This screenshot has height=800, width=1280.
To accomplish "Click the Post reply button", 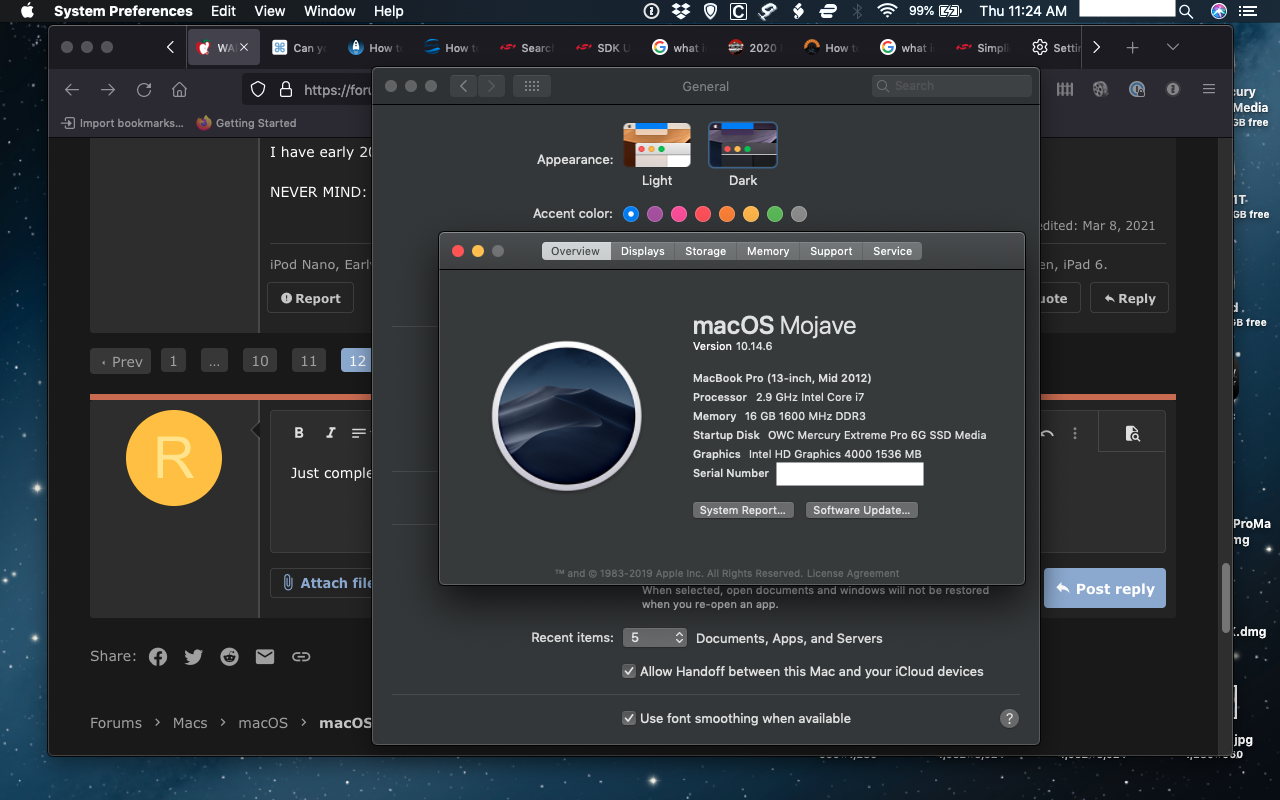I will pos(1104,589).
